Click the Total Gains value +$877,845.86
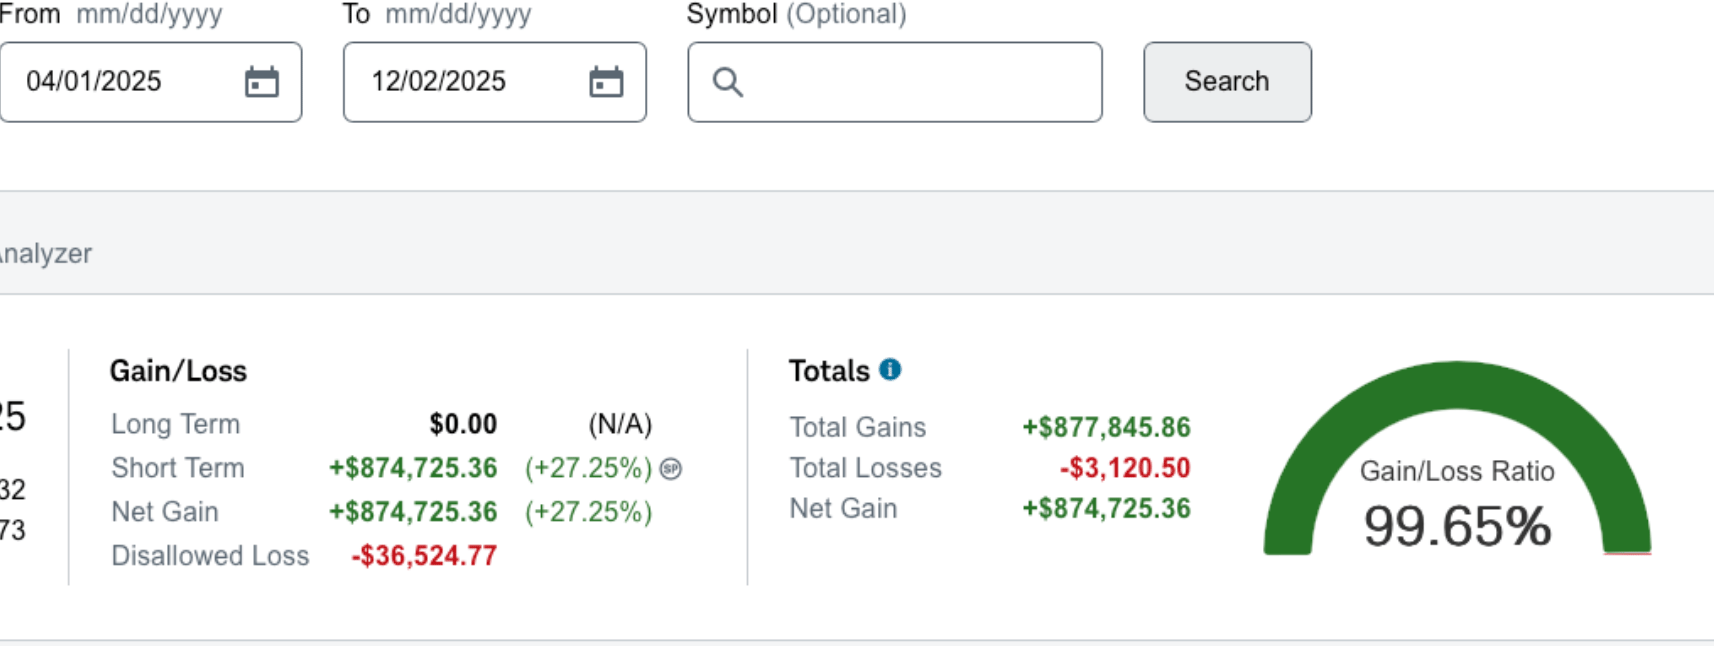1714x646 pixels. (1106, 428)
